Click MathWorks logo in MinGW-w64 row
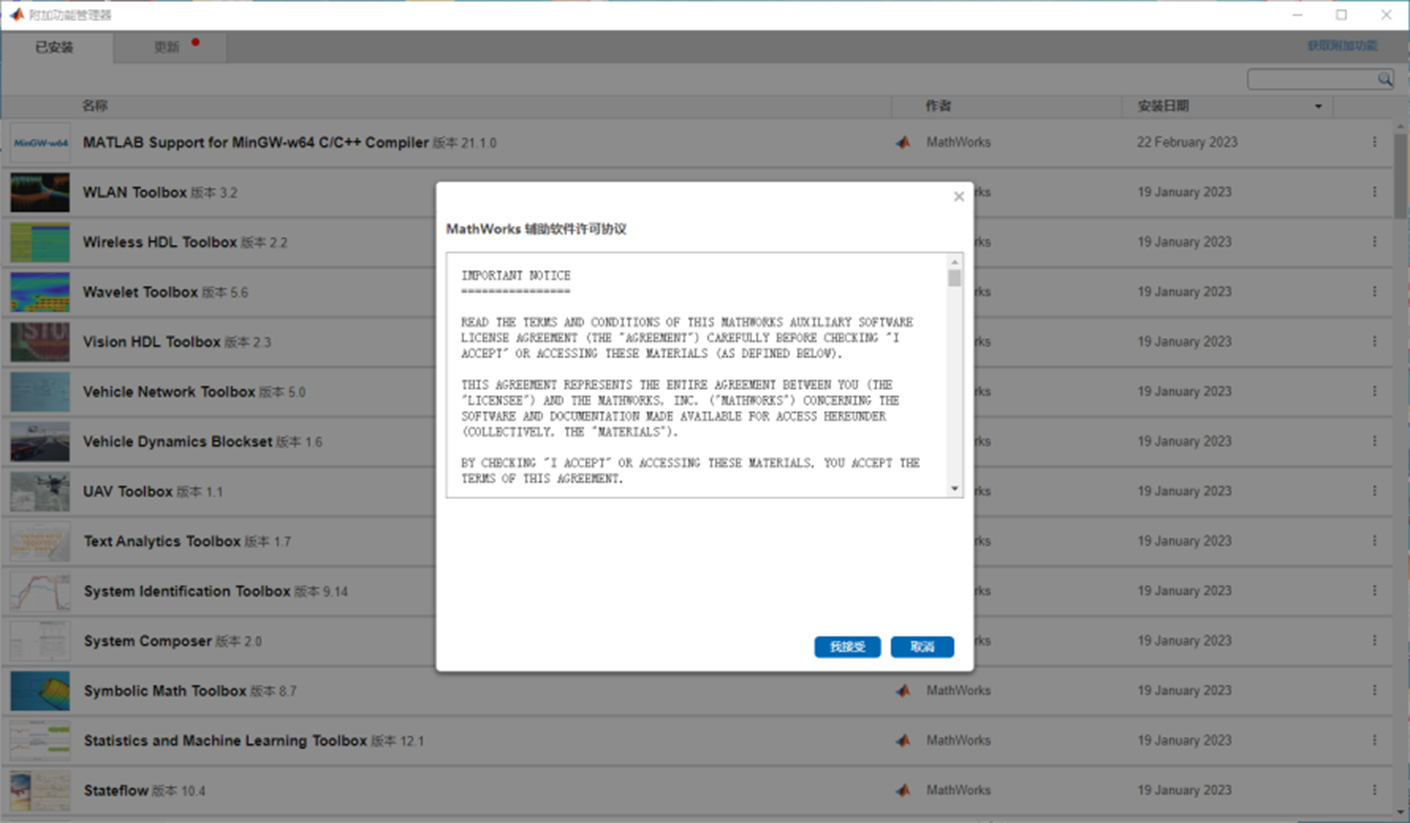Viewport: 1410px width, 823px height. point(903,142)
